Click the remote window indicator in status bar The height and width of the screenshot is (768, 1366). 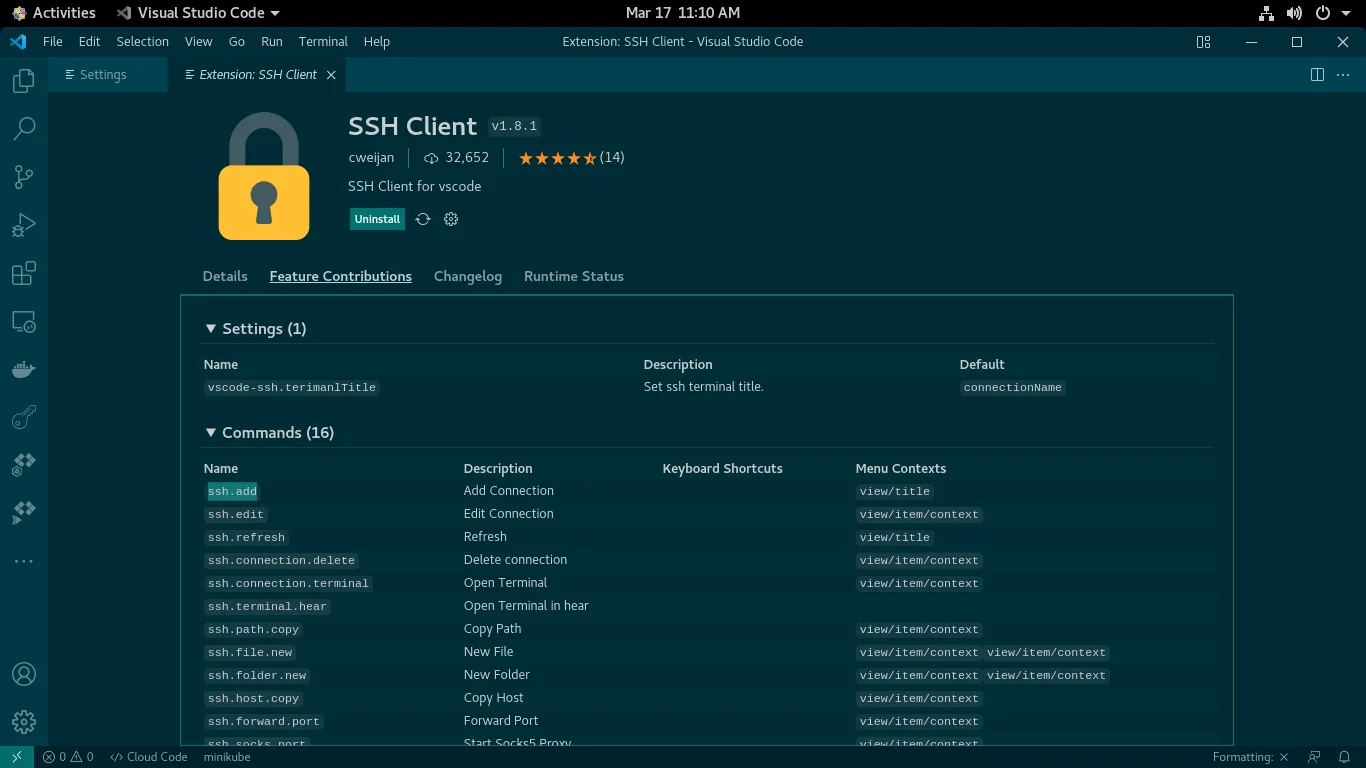tap(17, 757)
